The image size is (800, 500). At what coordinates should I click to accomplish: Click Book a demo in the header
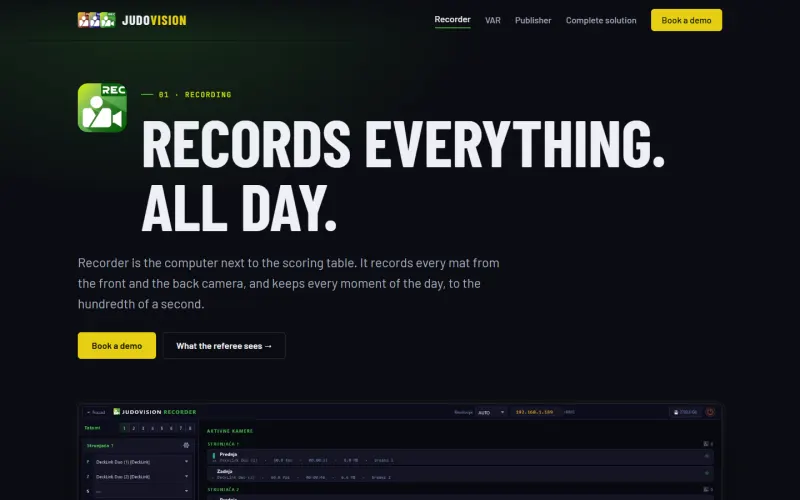click(686, 20)
